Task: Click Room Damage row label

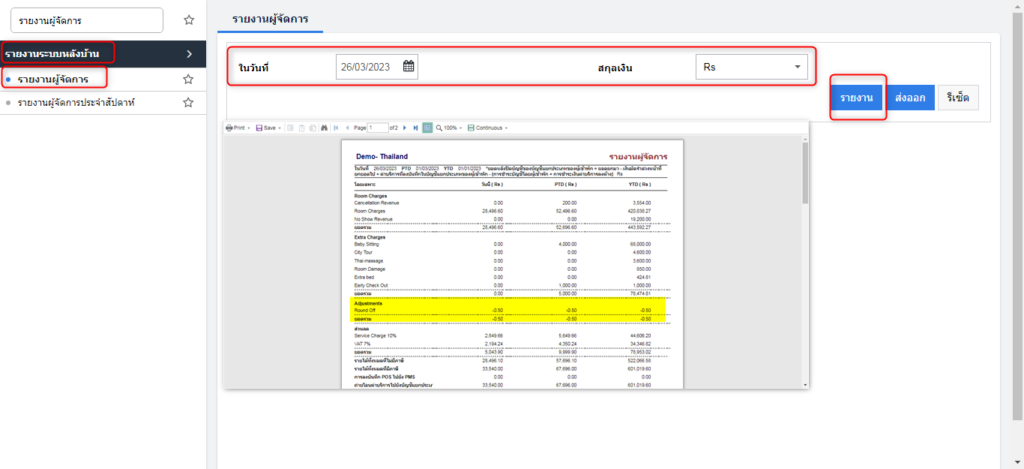Action: coord(370,268)
